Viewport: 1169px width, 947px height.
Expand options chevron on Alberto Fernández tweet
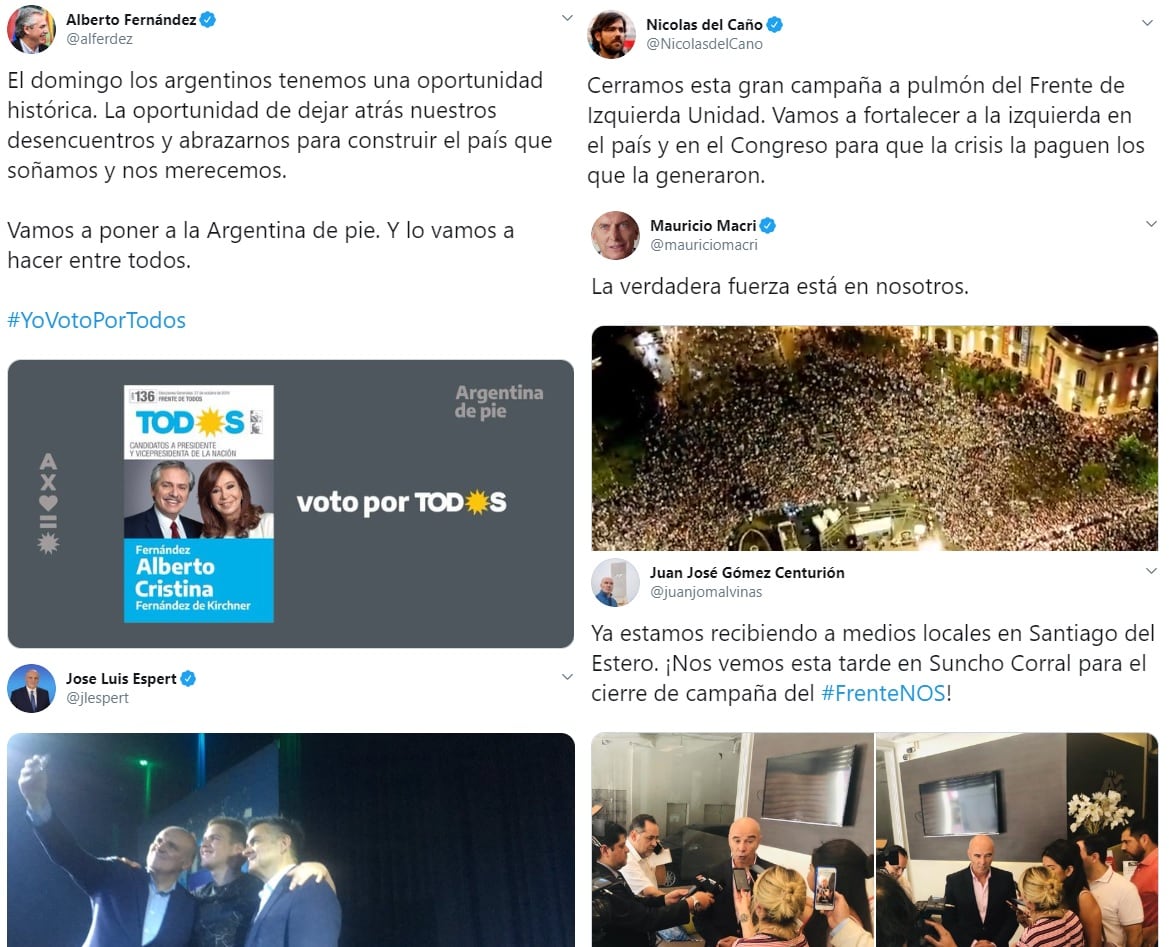(567, 18)
